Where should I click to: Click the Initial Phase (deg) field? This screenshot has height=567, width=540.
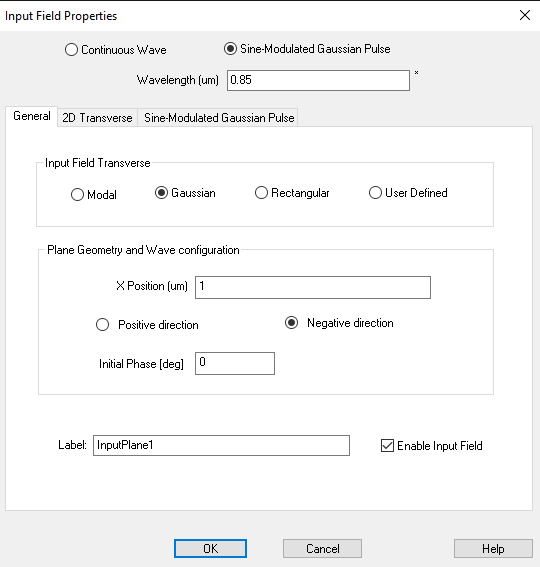click(235, 363)
